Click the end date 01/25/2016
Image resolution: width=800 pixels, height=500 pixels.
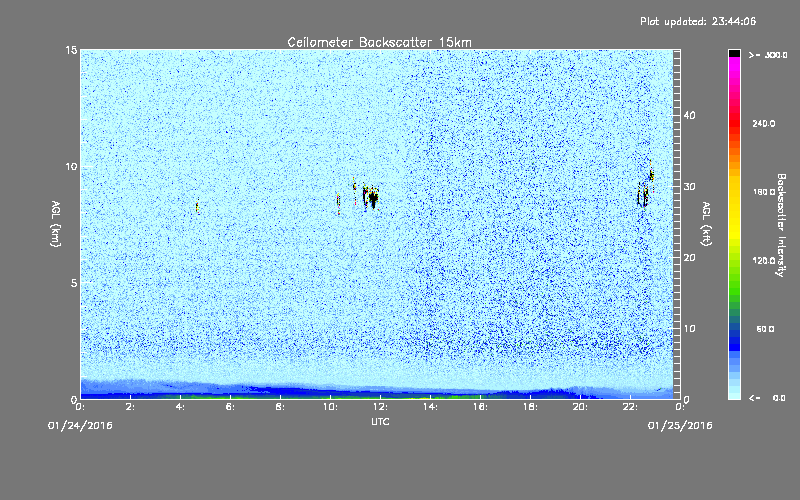(680, 426)
